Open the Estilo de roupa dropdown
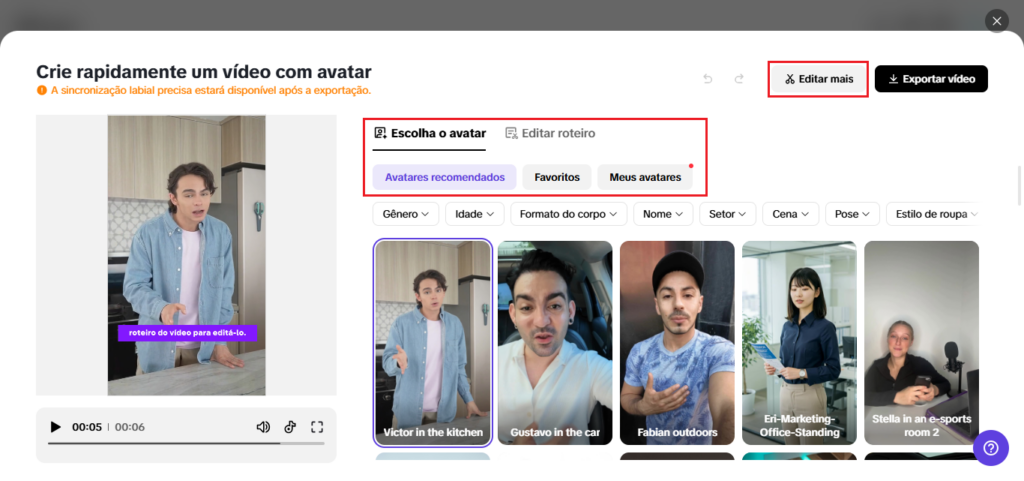The image size is (1024, 481). pos(933,214)
